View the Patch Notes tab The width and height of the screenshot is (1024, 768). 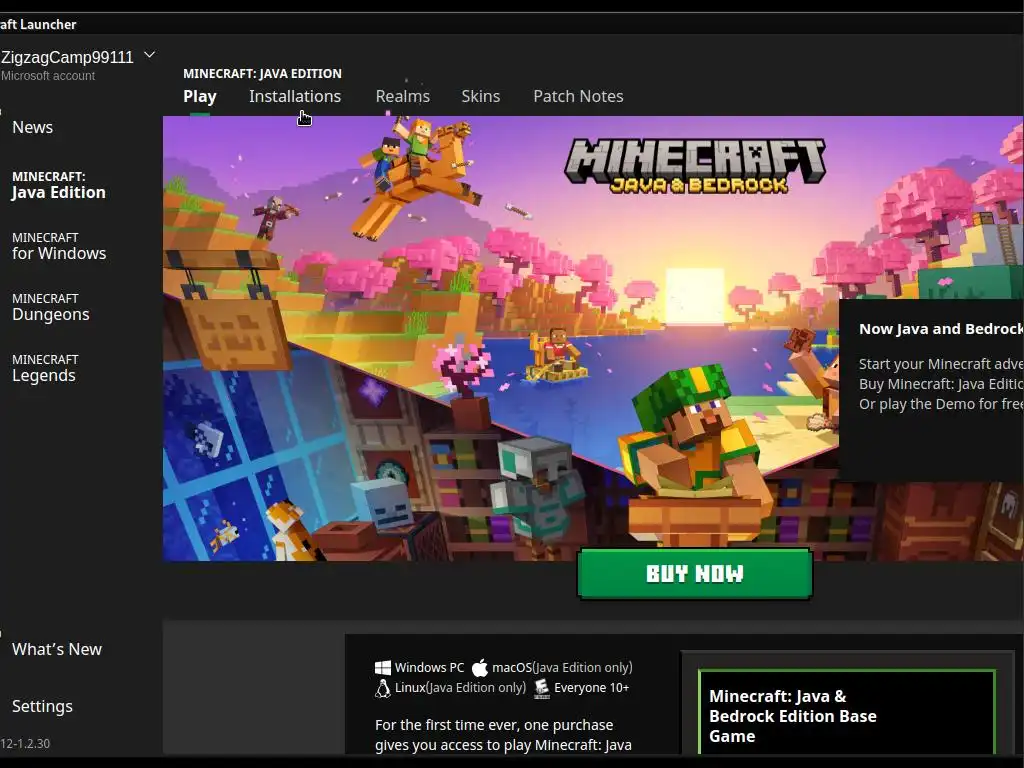[578, 97]
